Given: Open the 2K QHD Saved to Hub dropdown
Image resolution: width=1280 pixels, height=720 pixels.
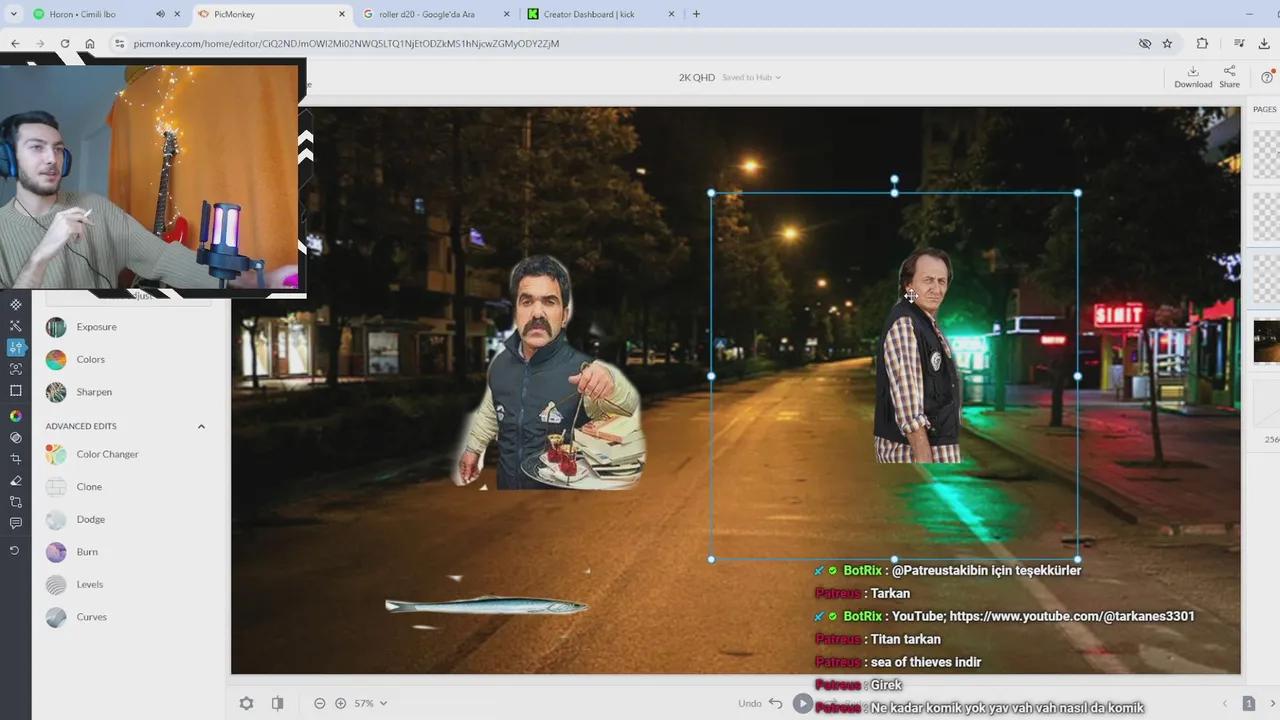Looking at the screenshot, I should pos(730,77).
